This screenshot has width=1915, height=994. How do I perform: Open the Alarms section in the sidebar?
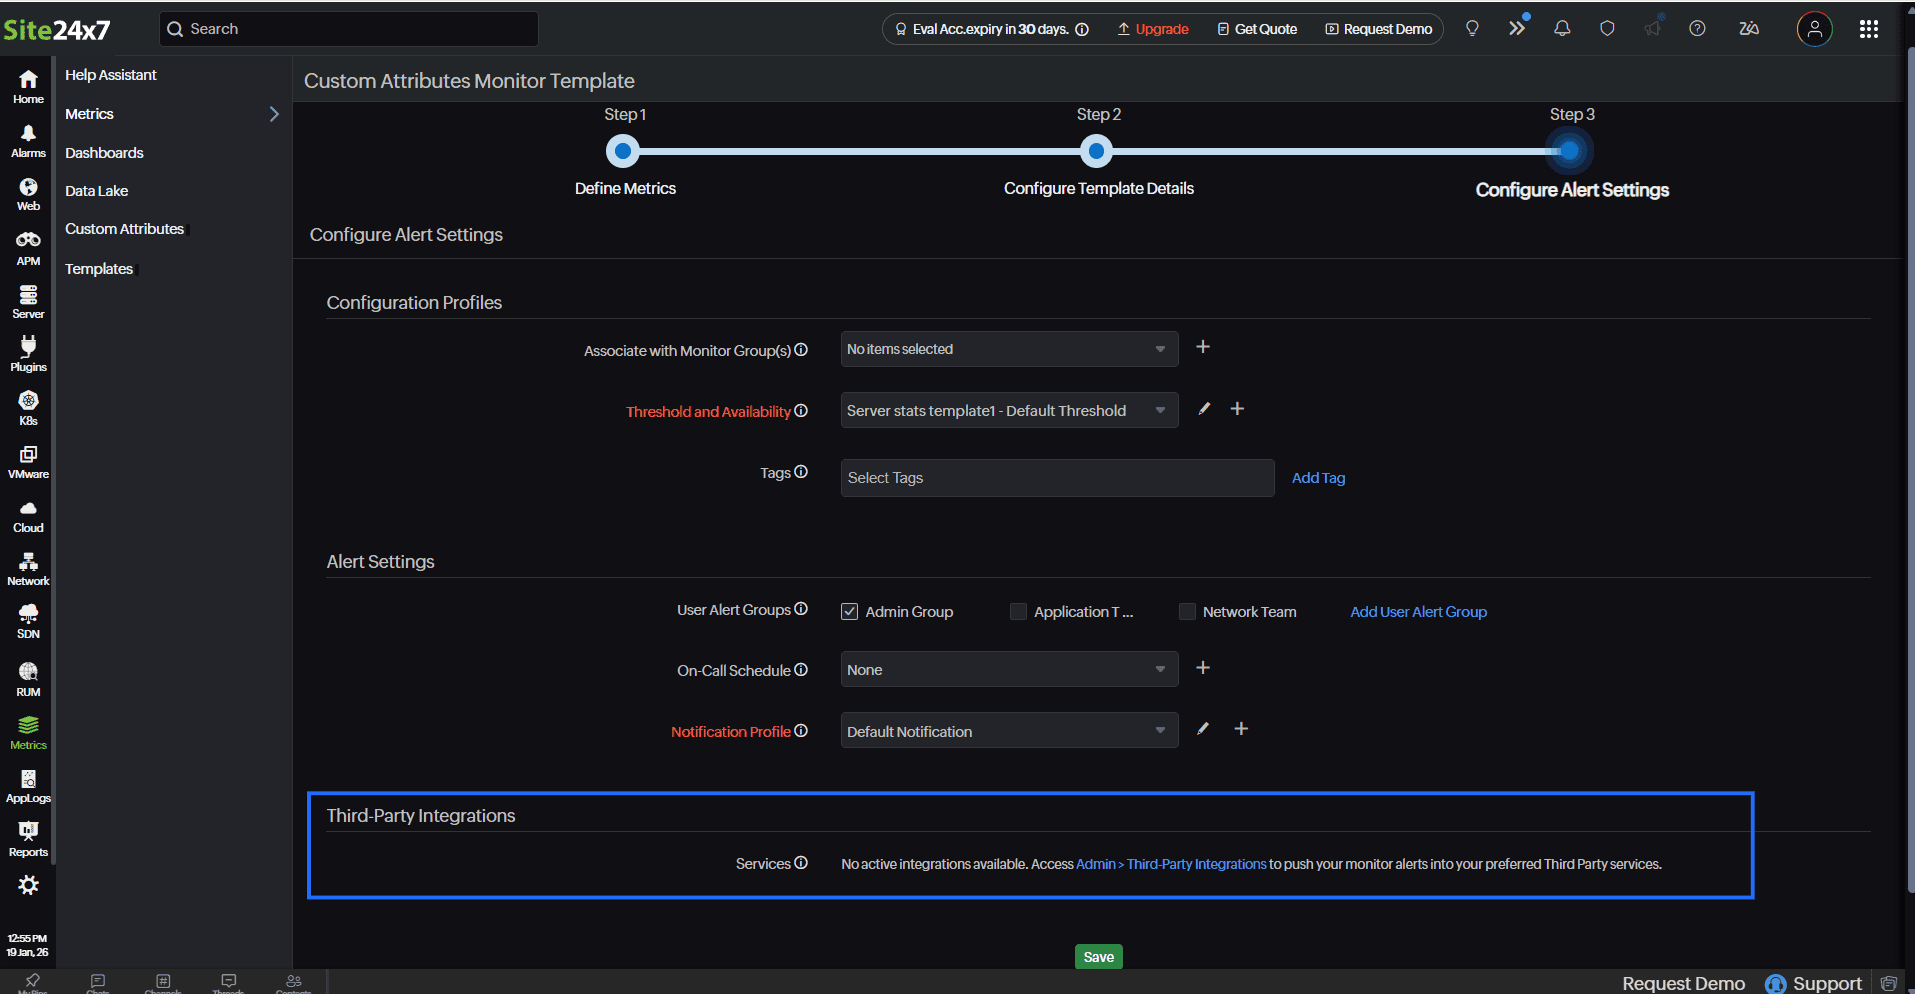27,140
